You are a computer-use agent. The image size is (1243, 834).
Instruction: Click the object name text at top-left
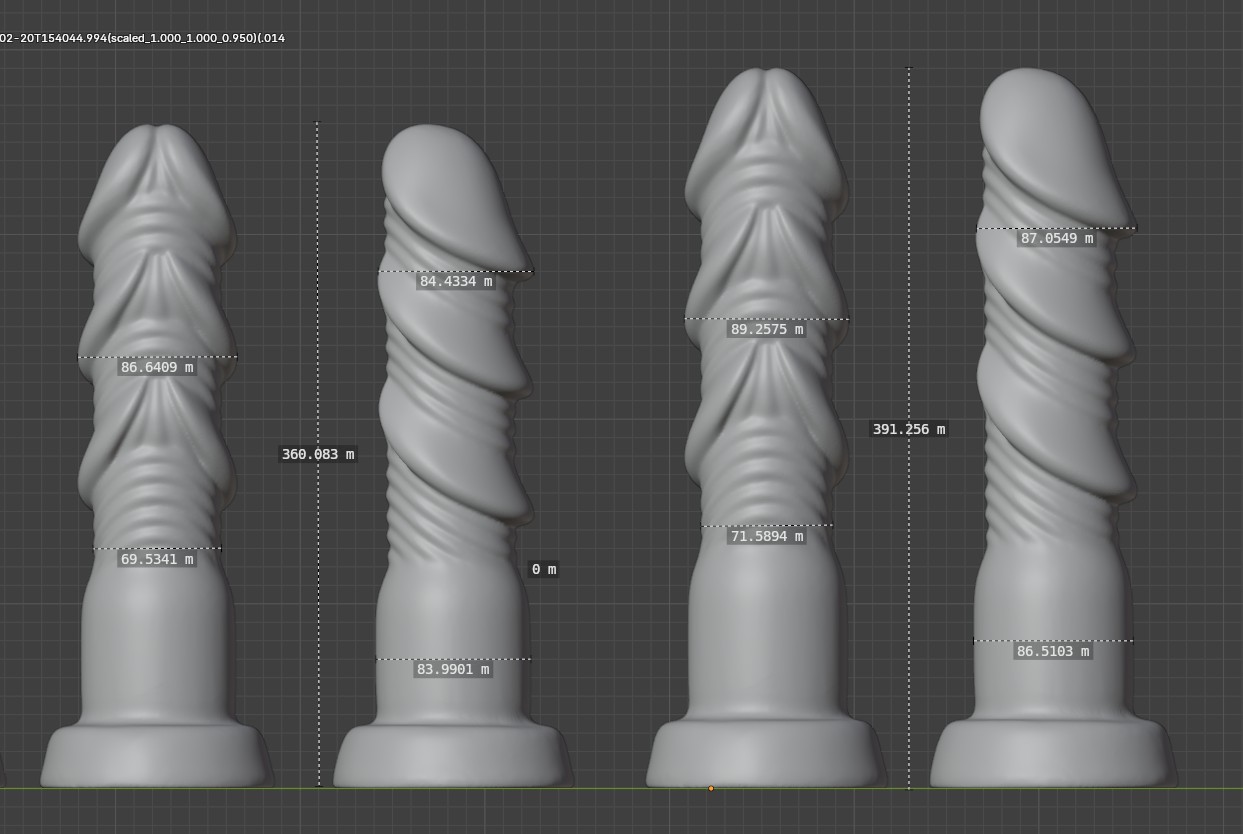tap(142, 38)
